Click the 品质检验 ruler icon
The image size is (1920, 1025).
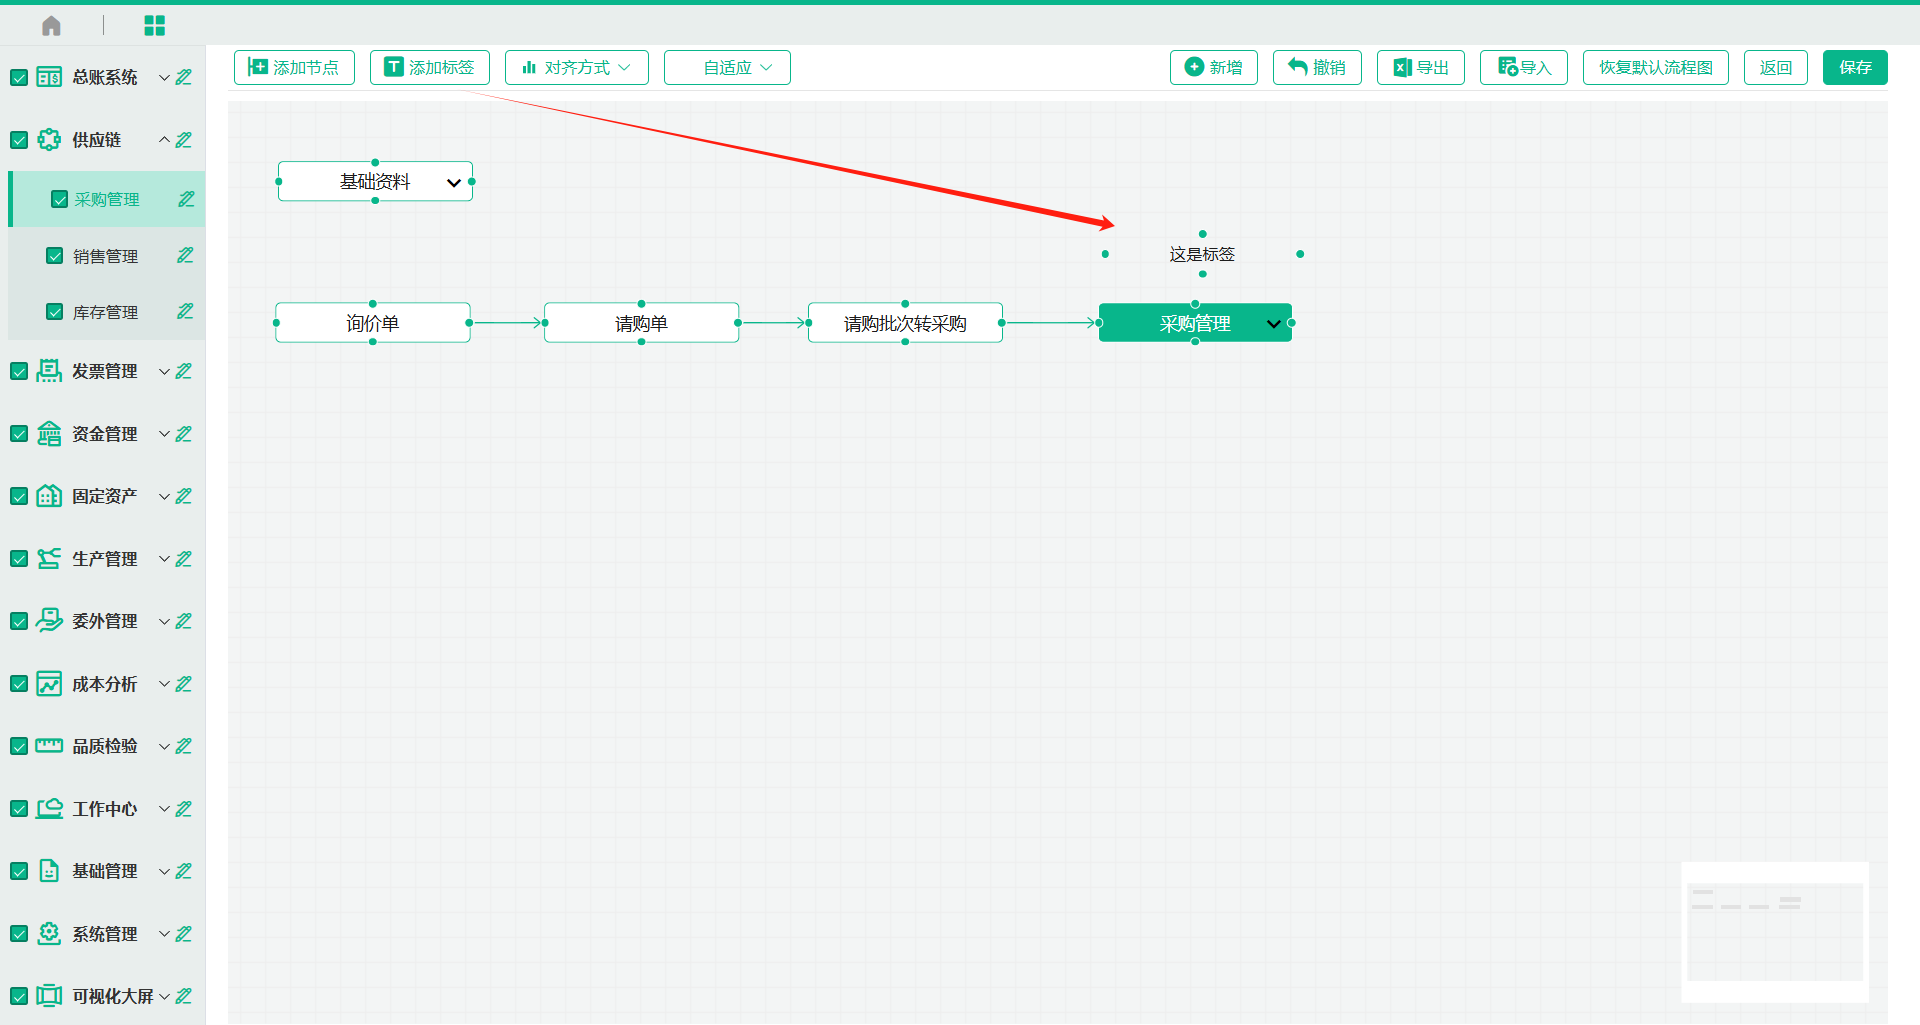pos(49,746)
